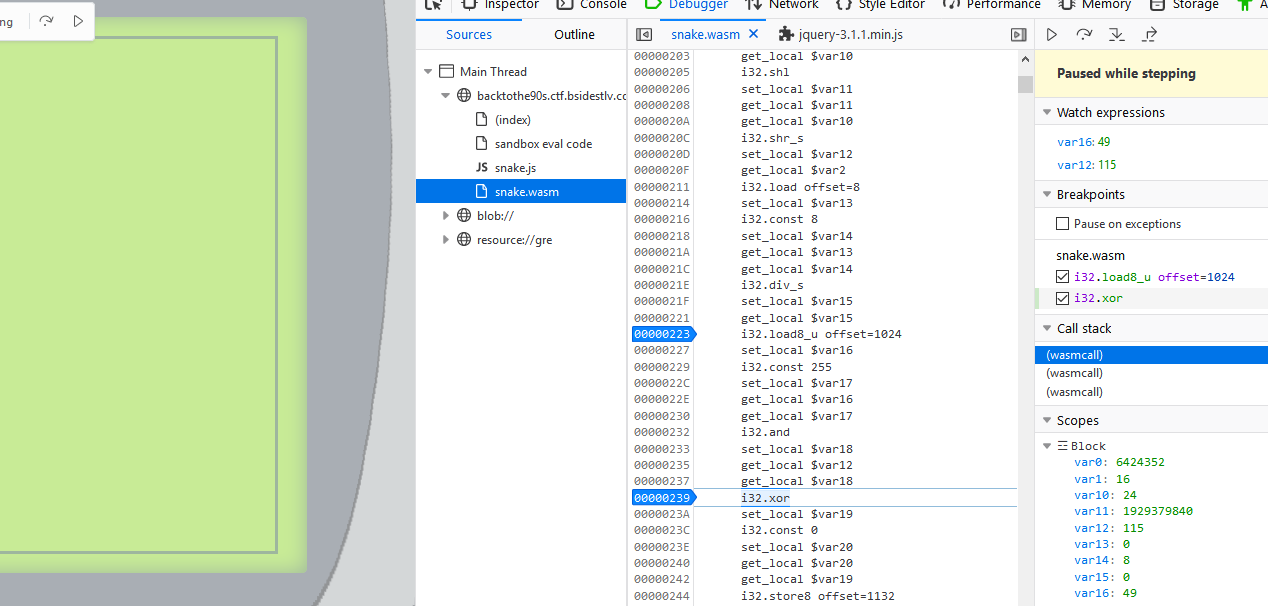Image resolution: width=1268 pixels, height=606 pixels.
Task: Select the element picker tool
Action: [433, 5]
